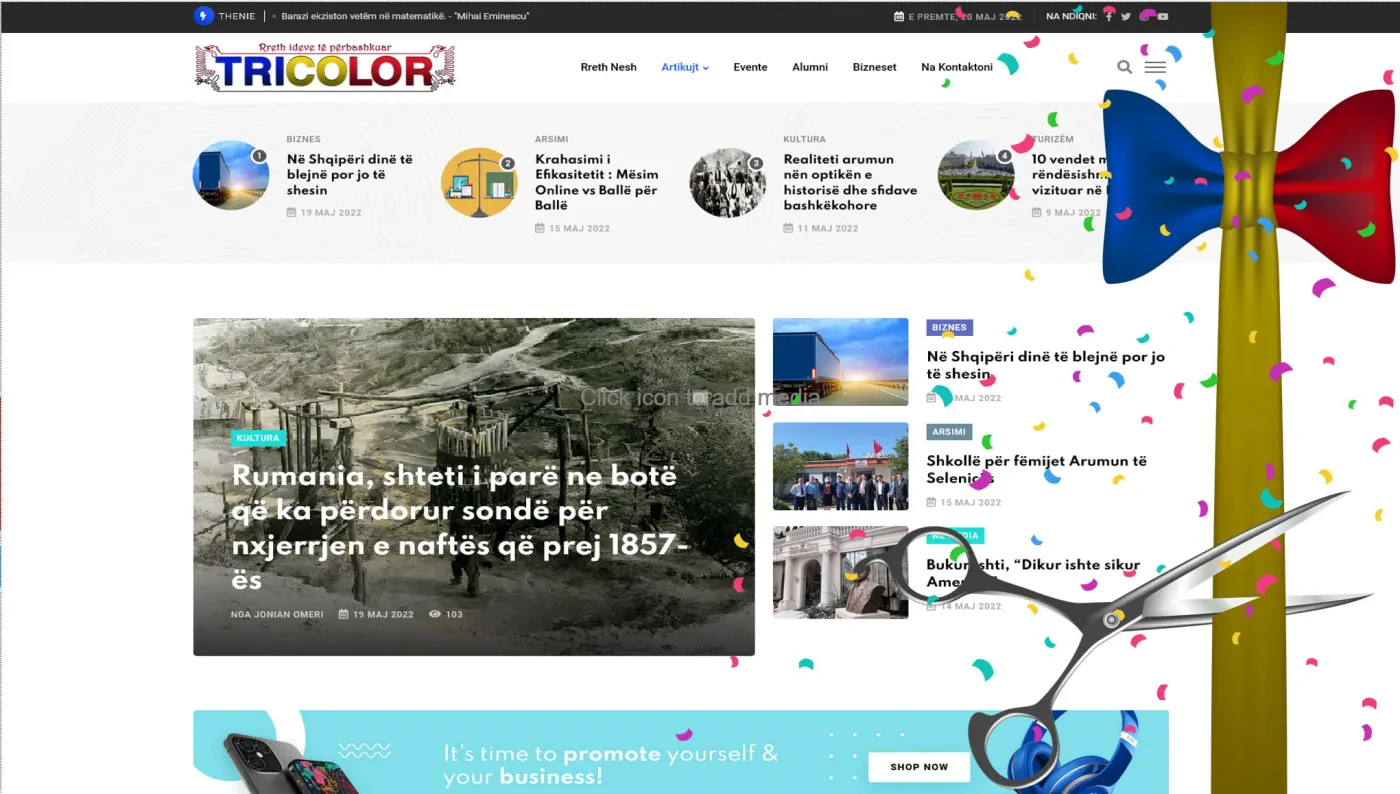1400x794 pixels.
Task: Open the YouTube channel icon
Action: tap(1163, 16)
